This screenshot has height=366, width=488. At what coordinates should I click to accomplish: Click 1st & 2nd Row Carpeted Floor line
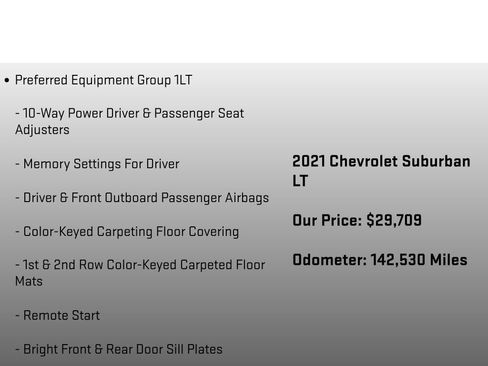(140, 265)
